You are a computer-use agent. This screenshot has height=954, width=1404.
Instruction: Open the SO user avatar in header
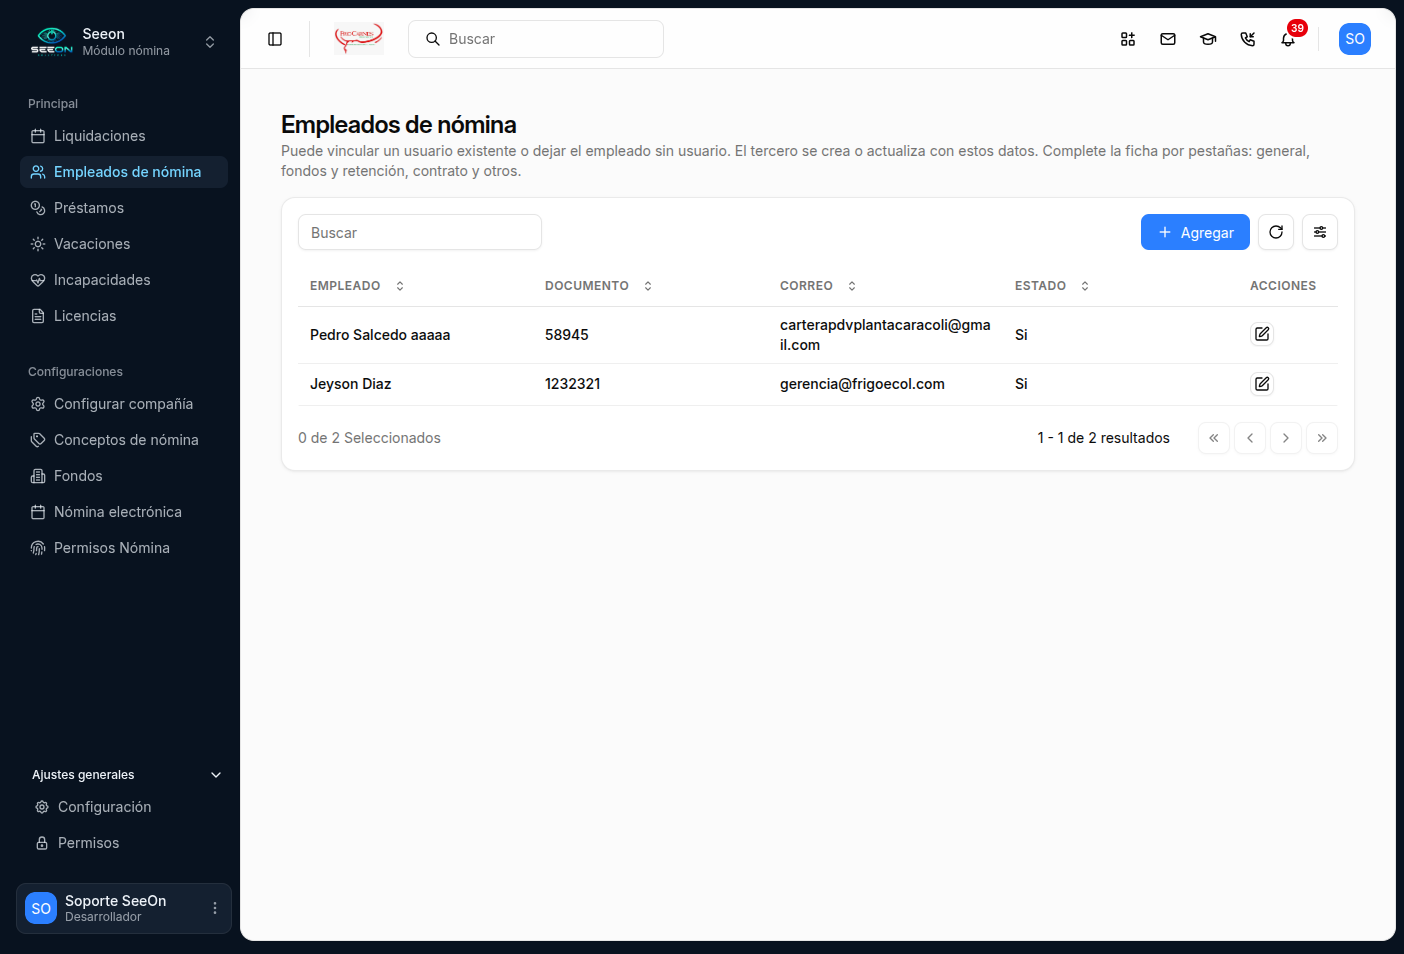pos(1355,39)
